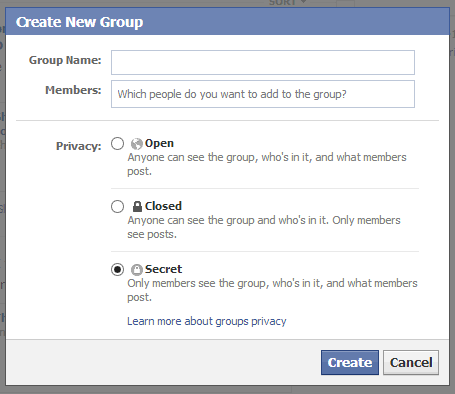The height and width of the screenshot is (394, 455).
Task: Click the bold Open option label
Action: pyautogui.click(x=159, y=143)
